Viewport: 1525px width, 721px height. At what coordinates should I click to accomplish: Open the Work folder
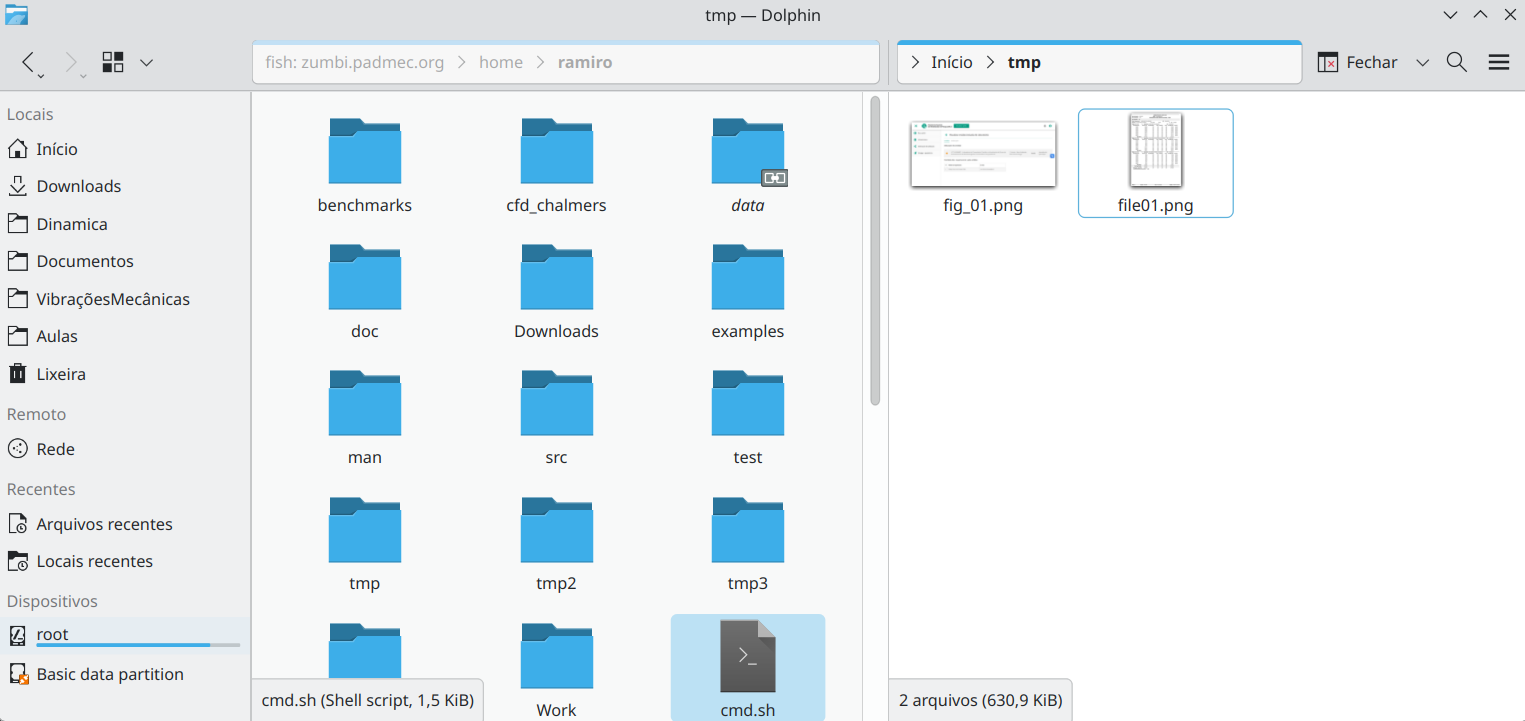click(556, 669)
